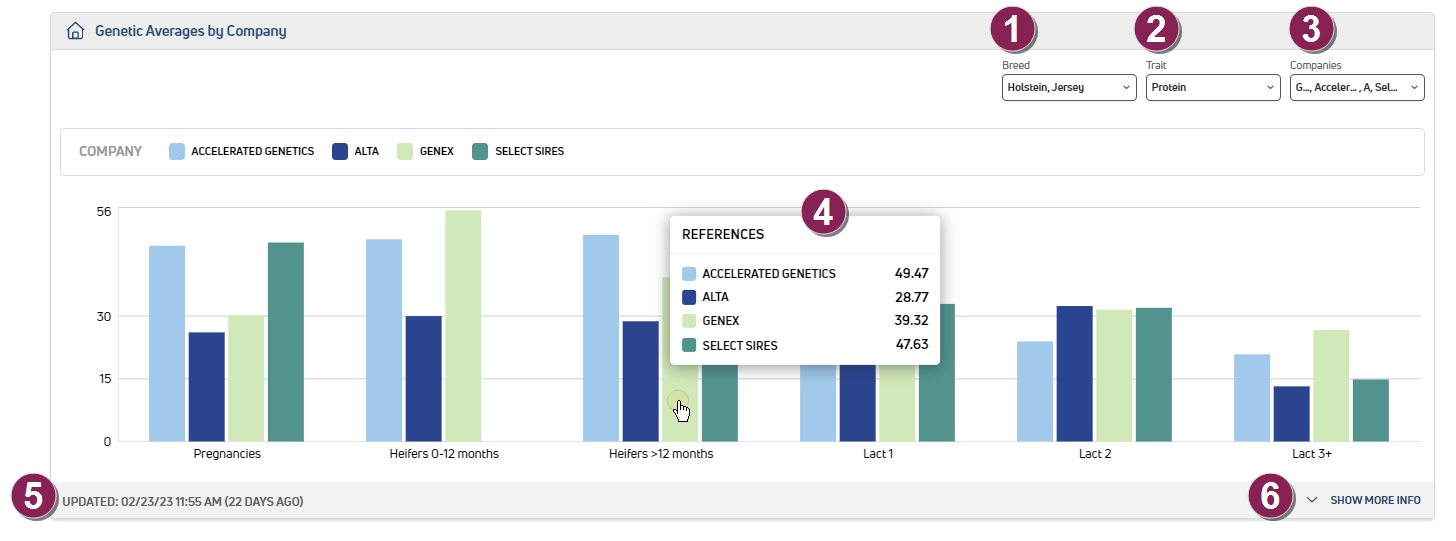Viewport: 1456px width, 541px height.
Task: Select the Genex bar in Heifers 0-12 months
Action: (463, 325)
